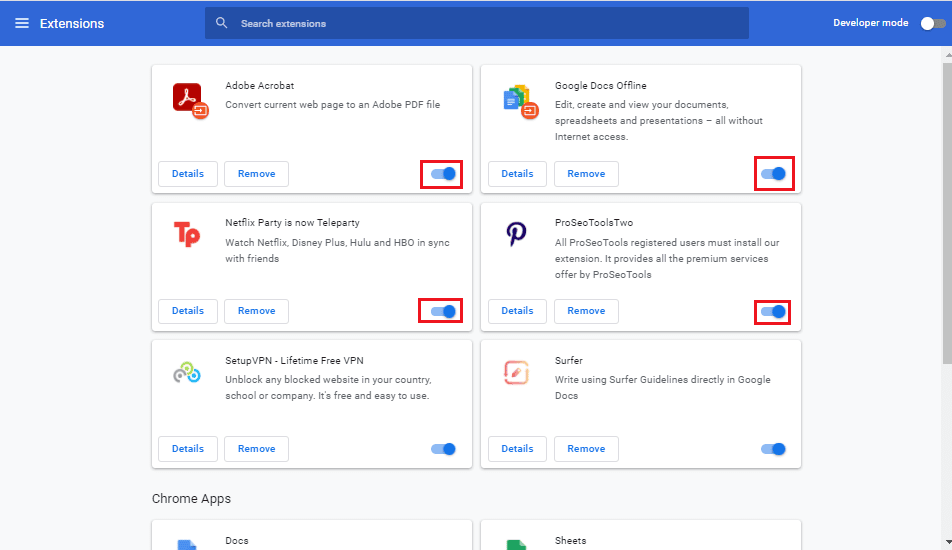Remove the ProSeoToolsTwo extension
Image resolution: width=952 pixels, height=550 pixels.
pos(586,311)
